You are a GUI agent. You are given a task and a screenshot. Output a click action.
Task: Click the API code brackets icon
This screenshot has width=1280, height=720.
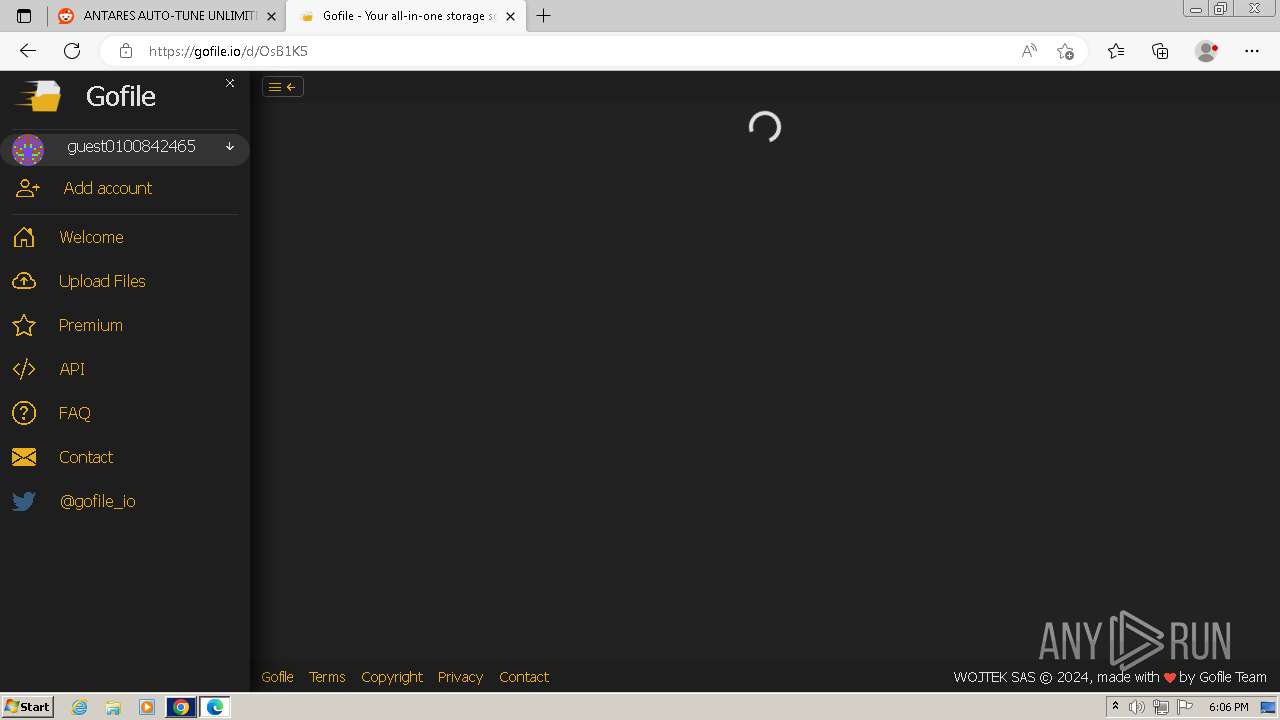[x=24, y=369]
